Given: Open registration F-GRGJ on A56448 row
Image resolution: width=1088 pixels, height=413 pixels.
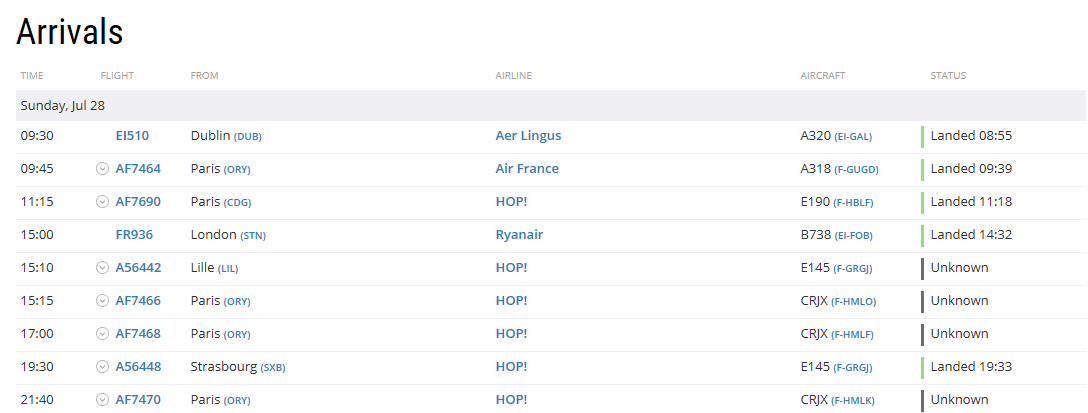Looking at the screenshot, I should [x=853, y=368].
